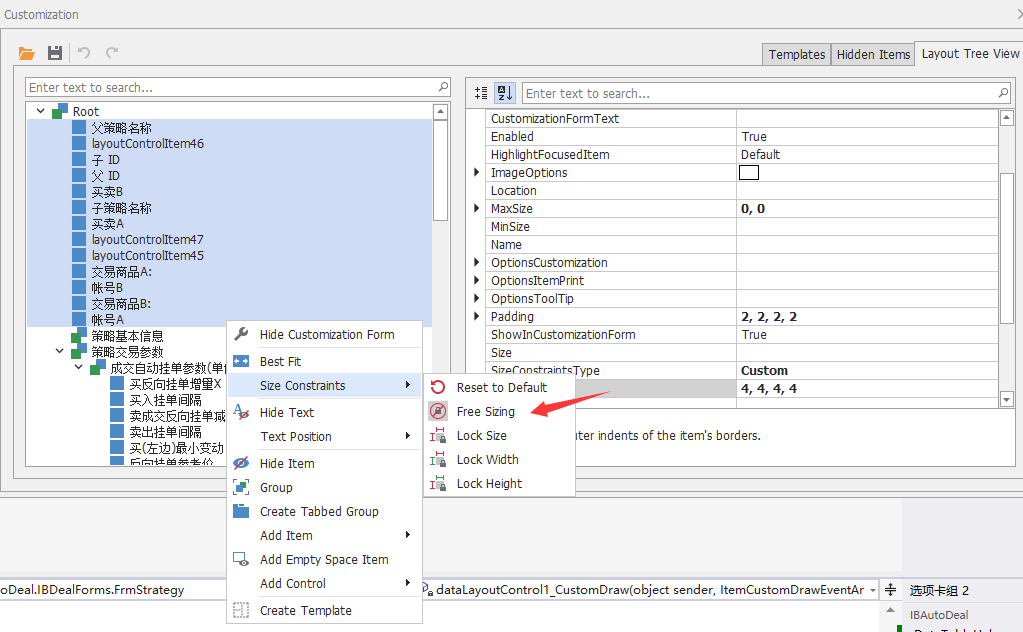
Task: Click the magnifier in the properties search box
Action: tap(1001, 92)
